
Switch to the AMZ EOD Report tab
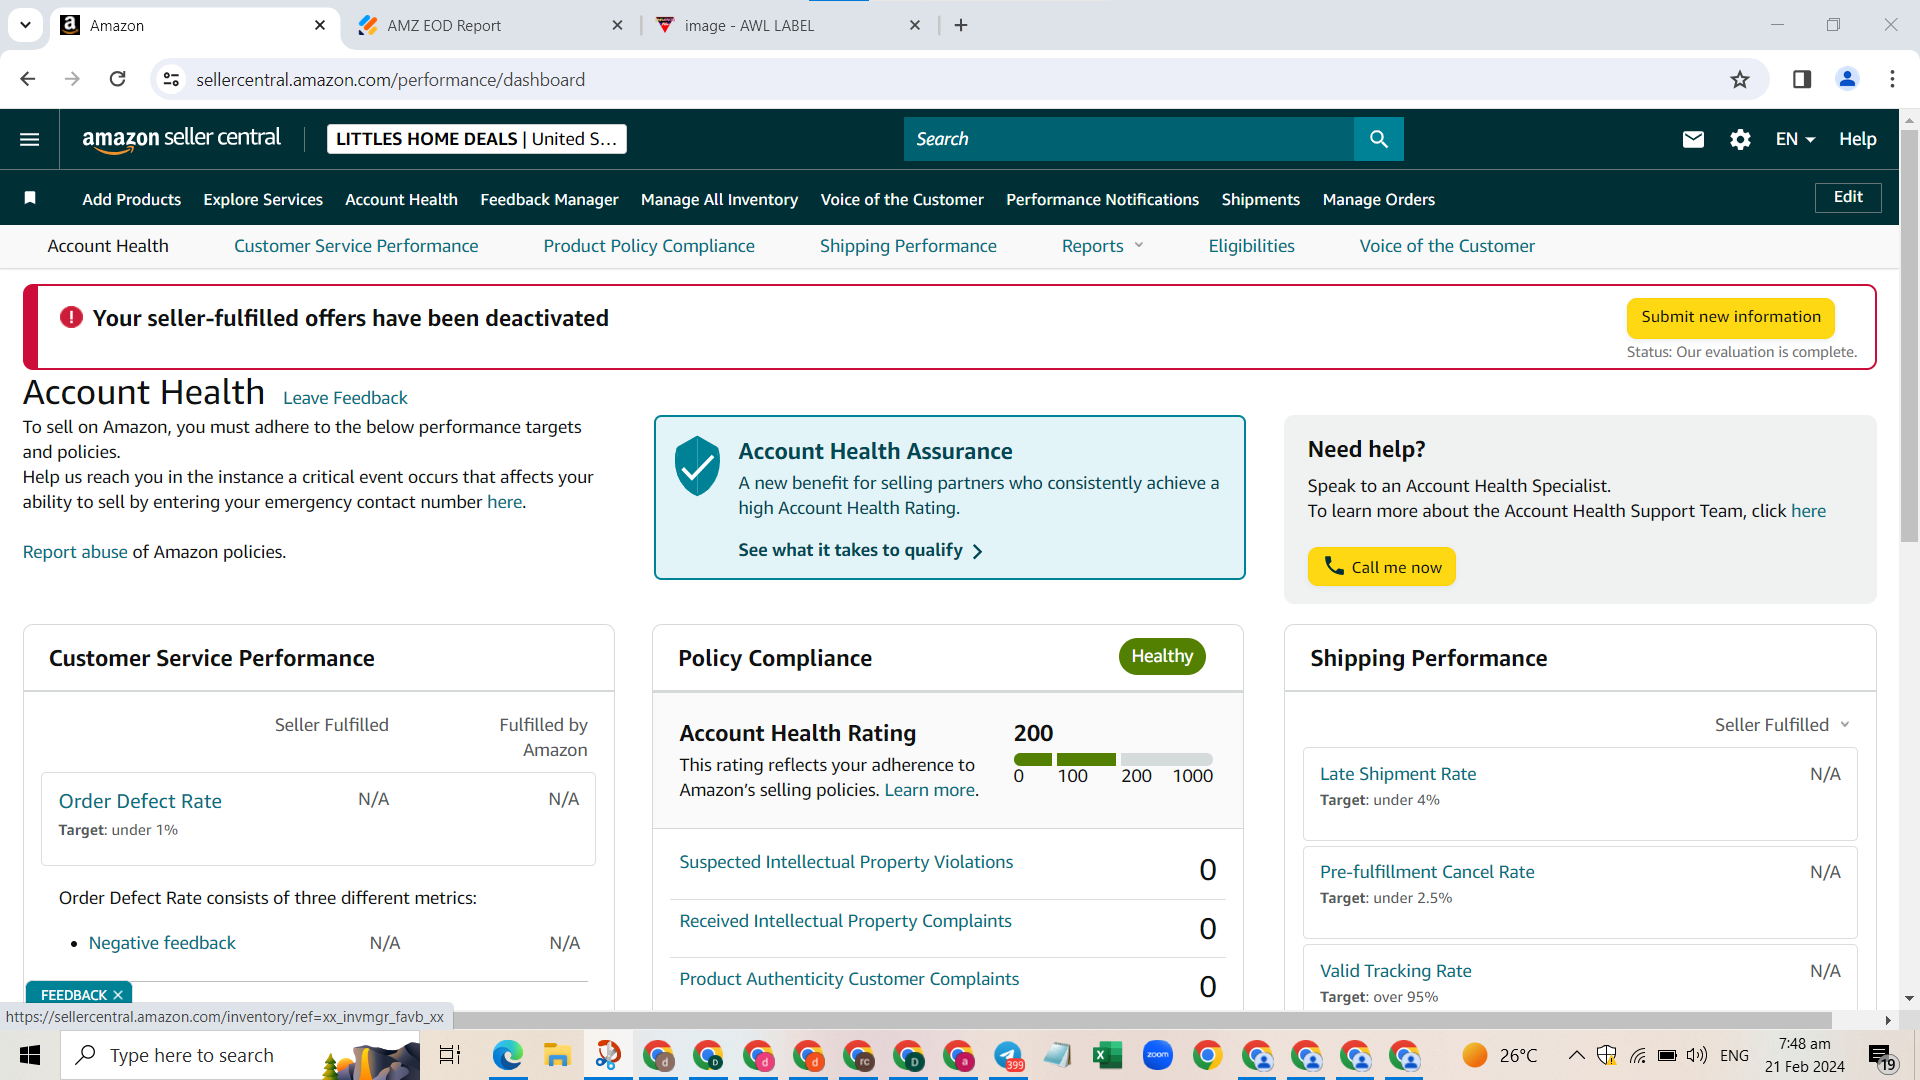coord(490,25)
